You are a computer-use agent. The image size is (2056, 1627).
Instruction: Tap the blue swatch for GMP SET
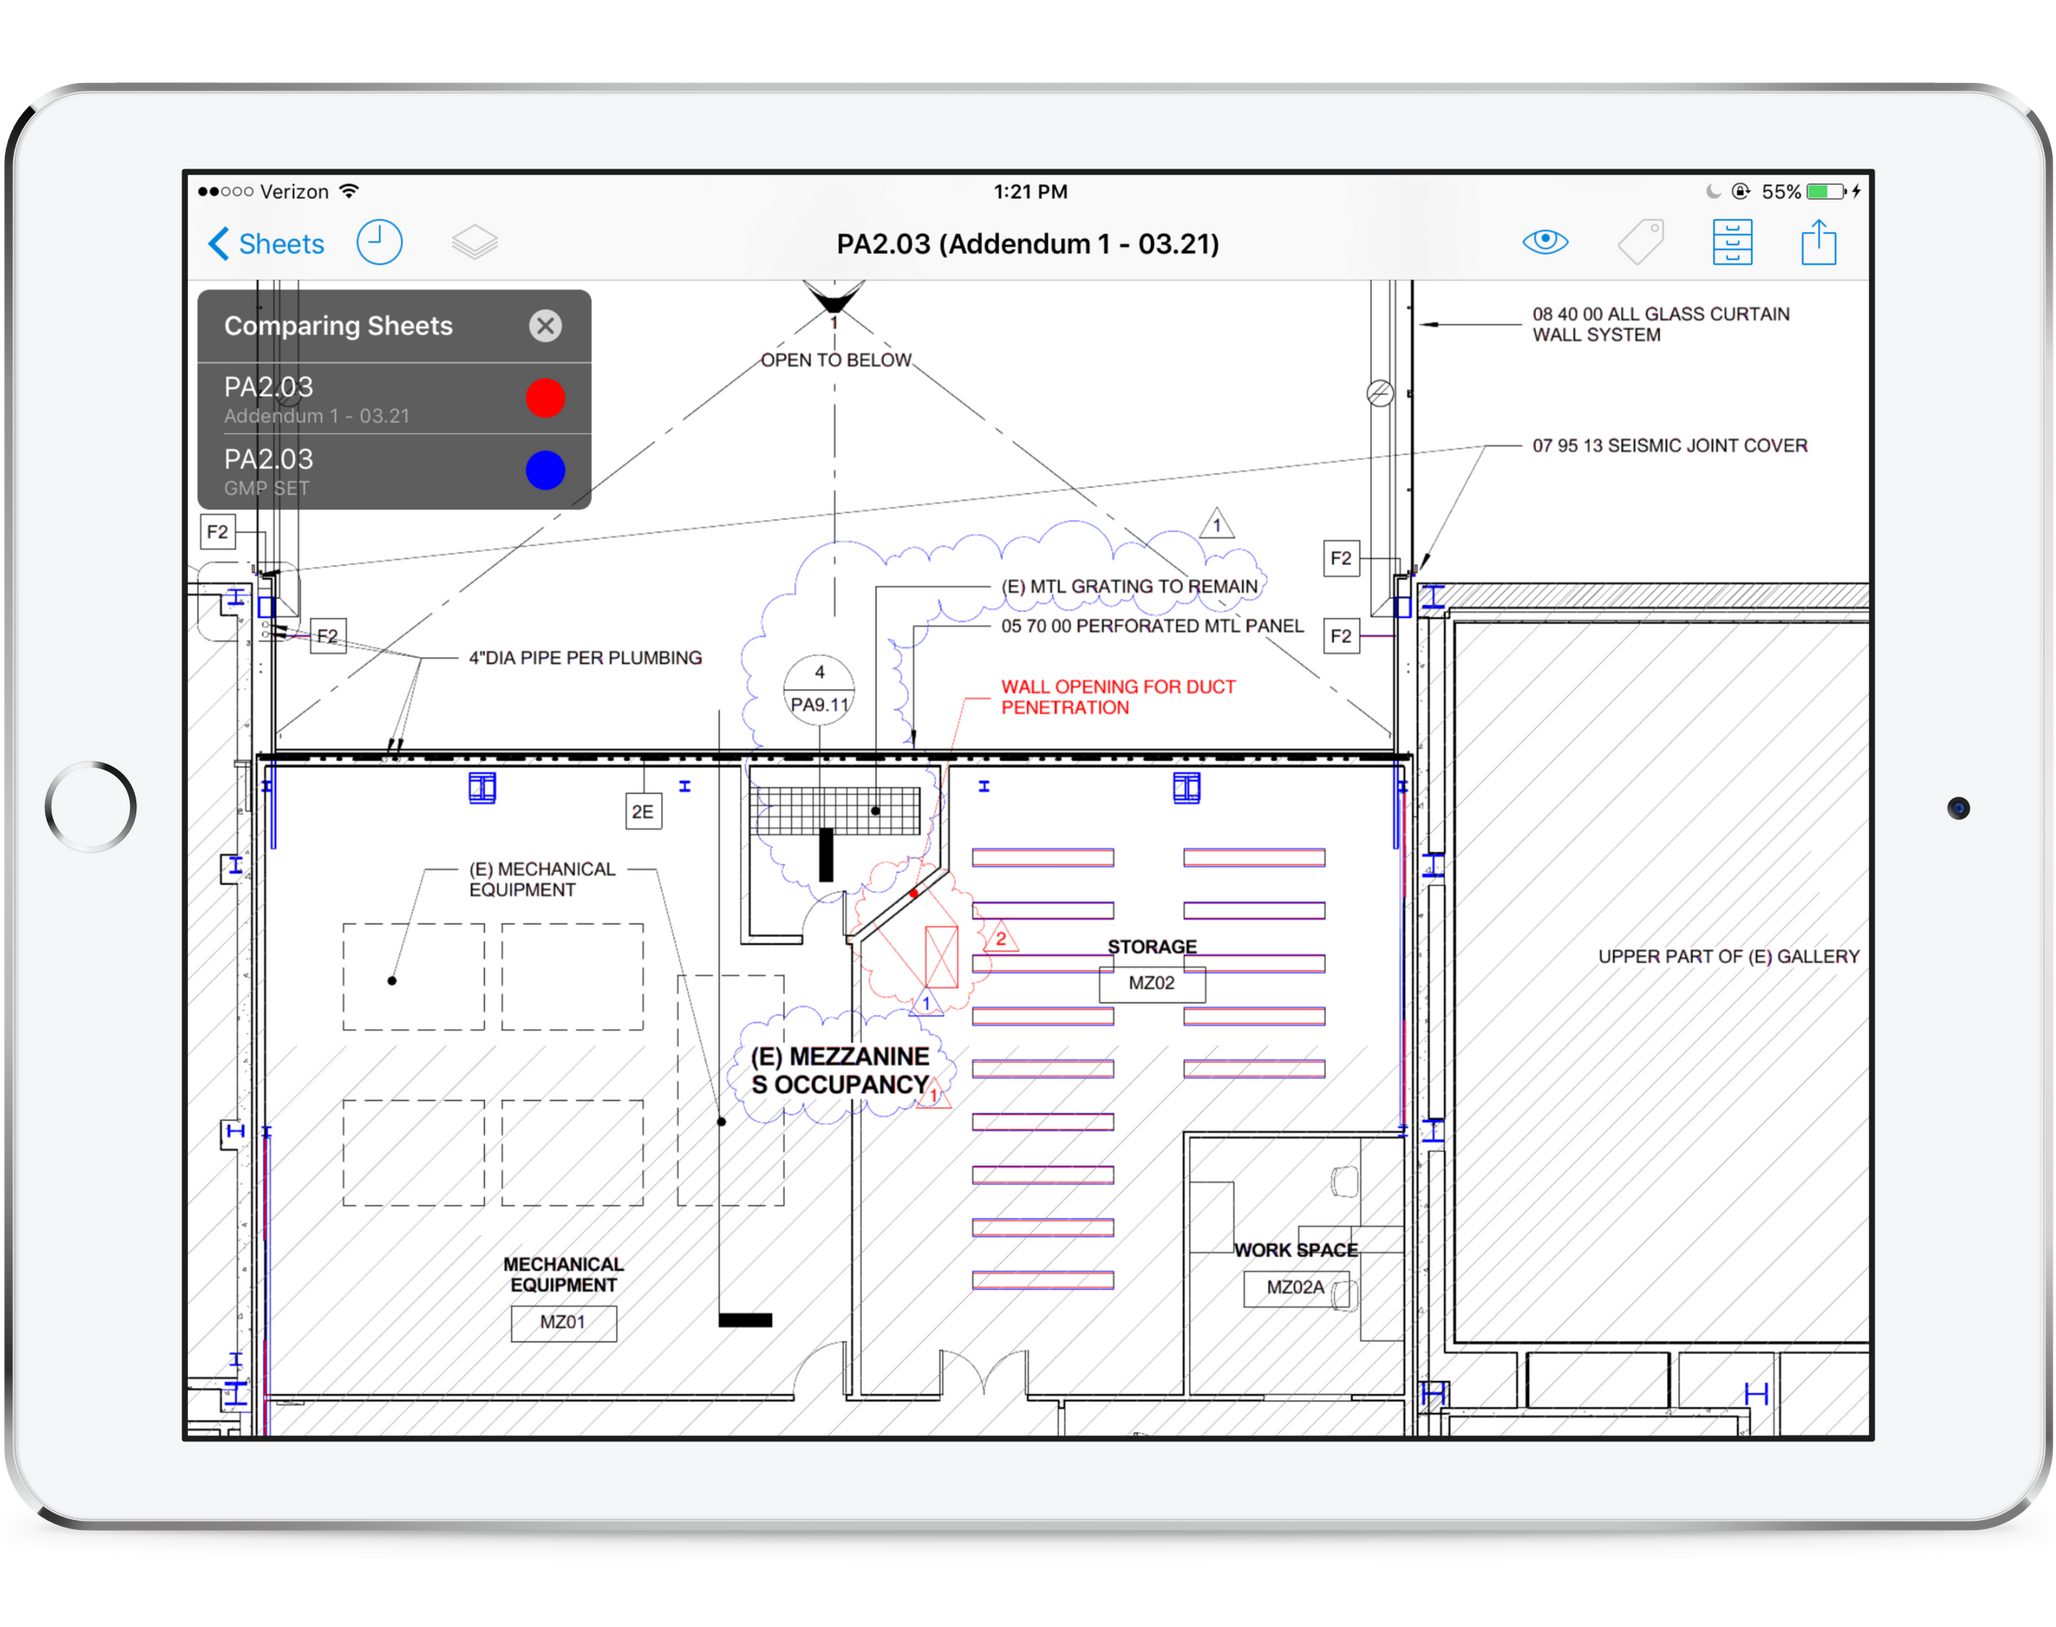point(545,470)
